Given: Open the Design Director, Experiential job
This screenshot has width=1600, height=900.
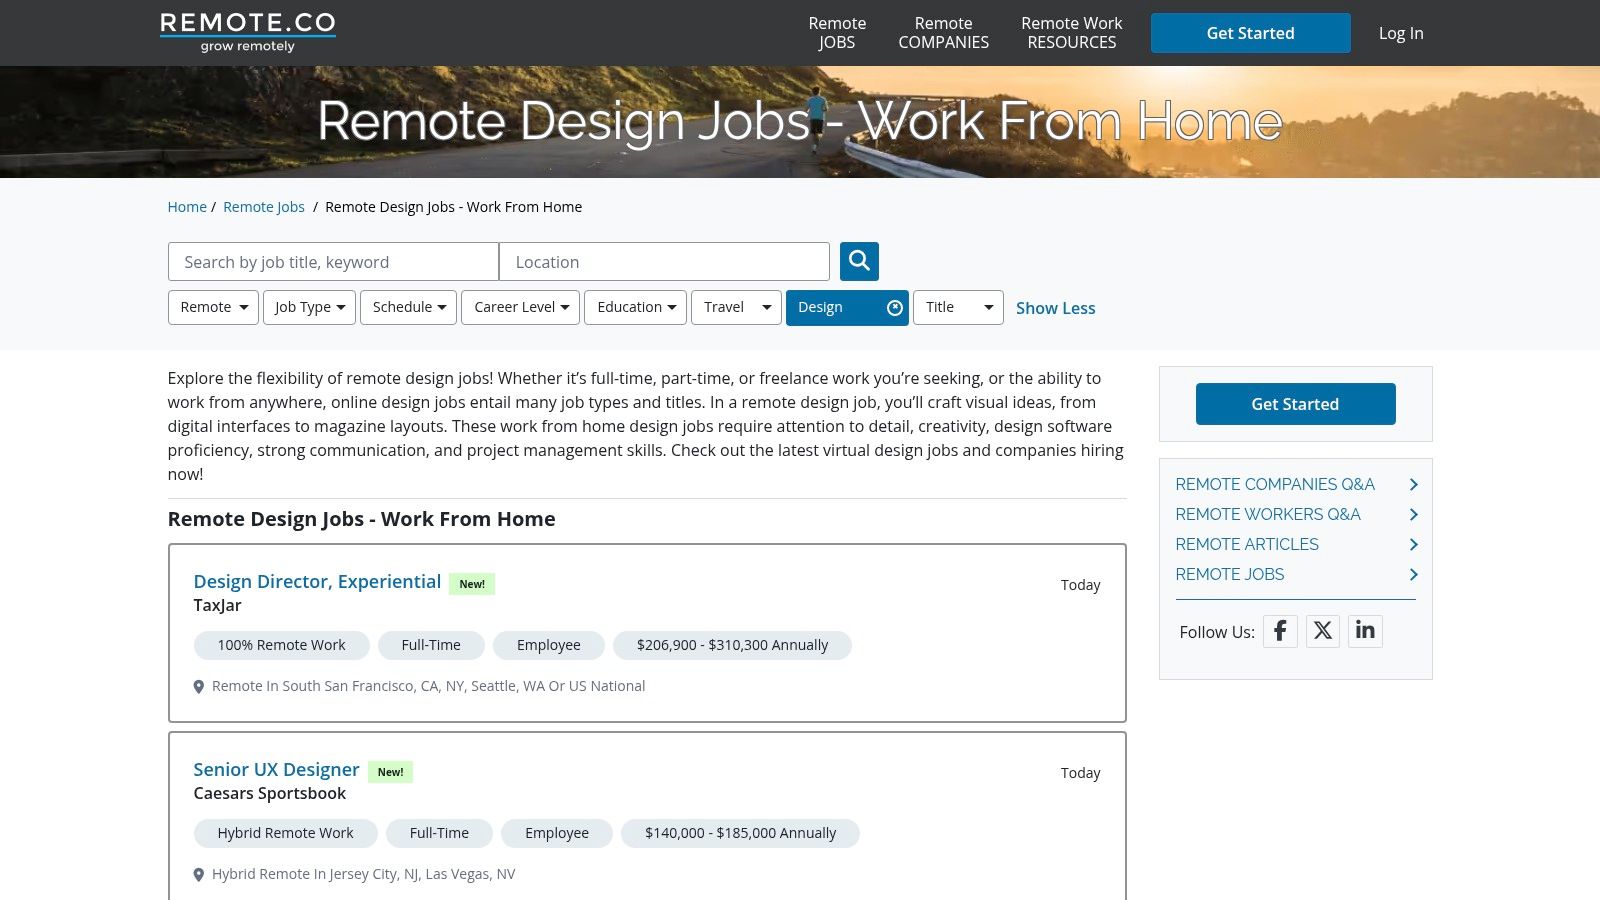Looking at the screenshot, I should (317, 581).
